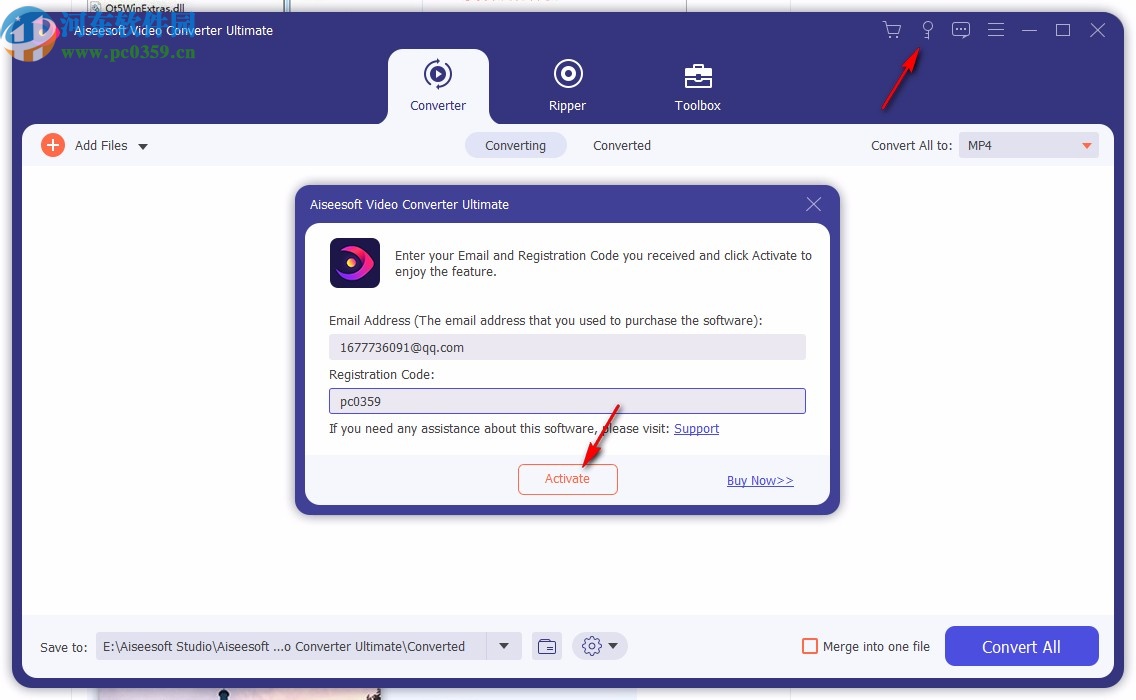This screenshot has height=700, width=1136.
Task: Click the Registration Code input field
Action: coord(567,400)
